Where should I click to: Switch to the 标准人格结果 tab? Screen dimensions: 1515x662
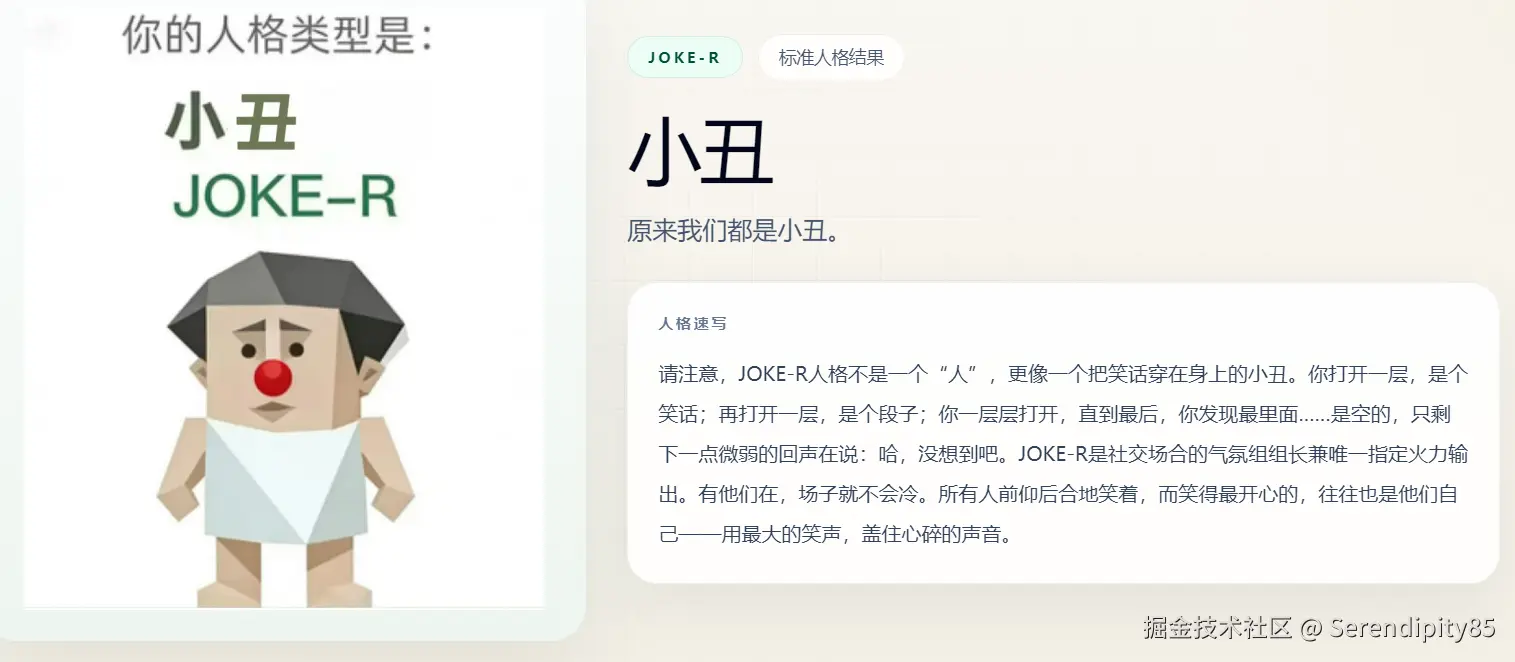click(x=830, y=57)
